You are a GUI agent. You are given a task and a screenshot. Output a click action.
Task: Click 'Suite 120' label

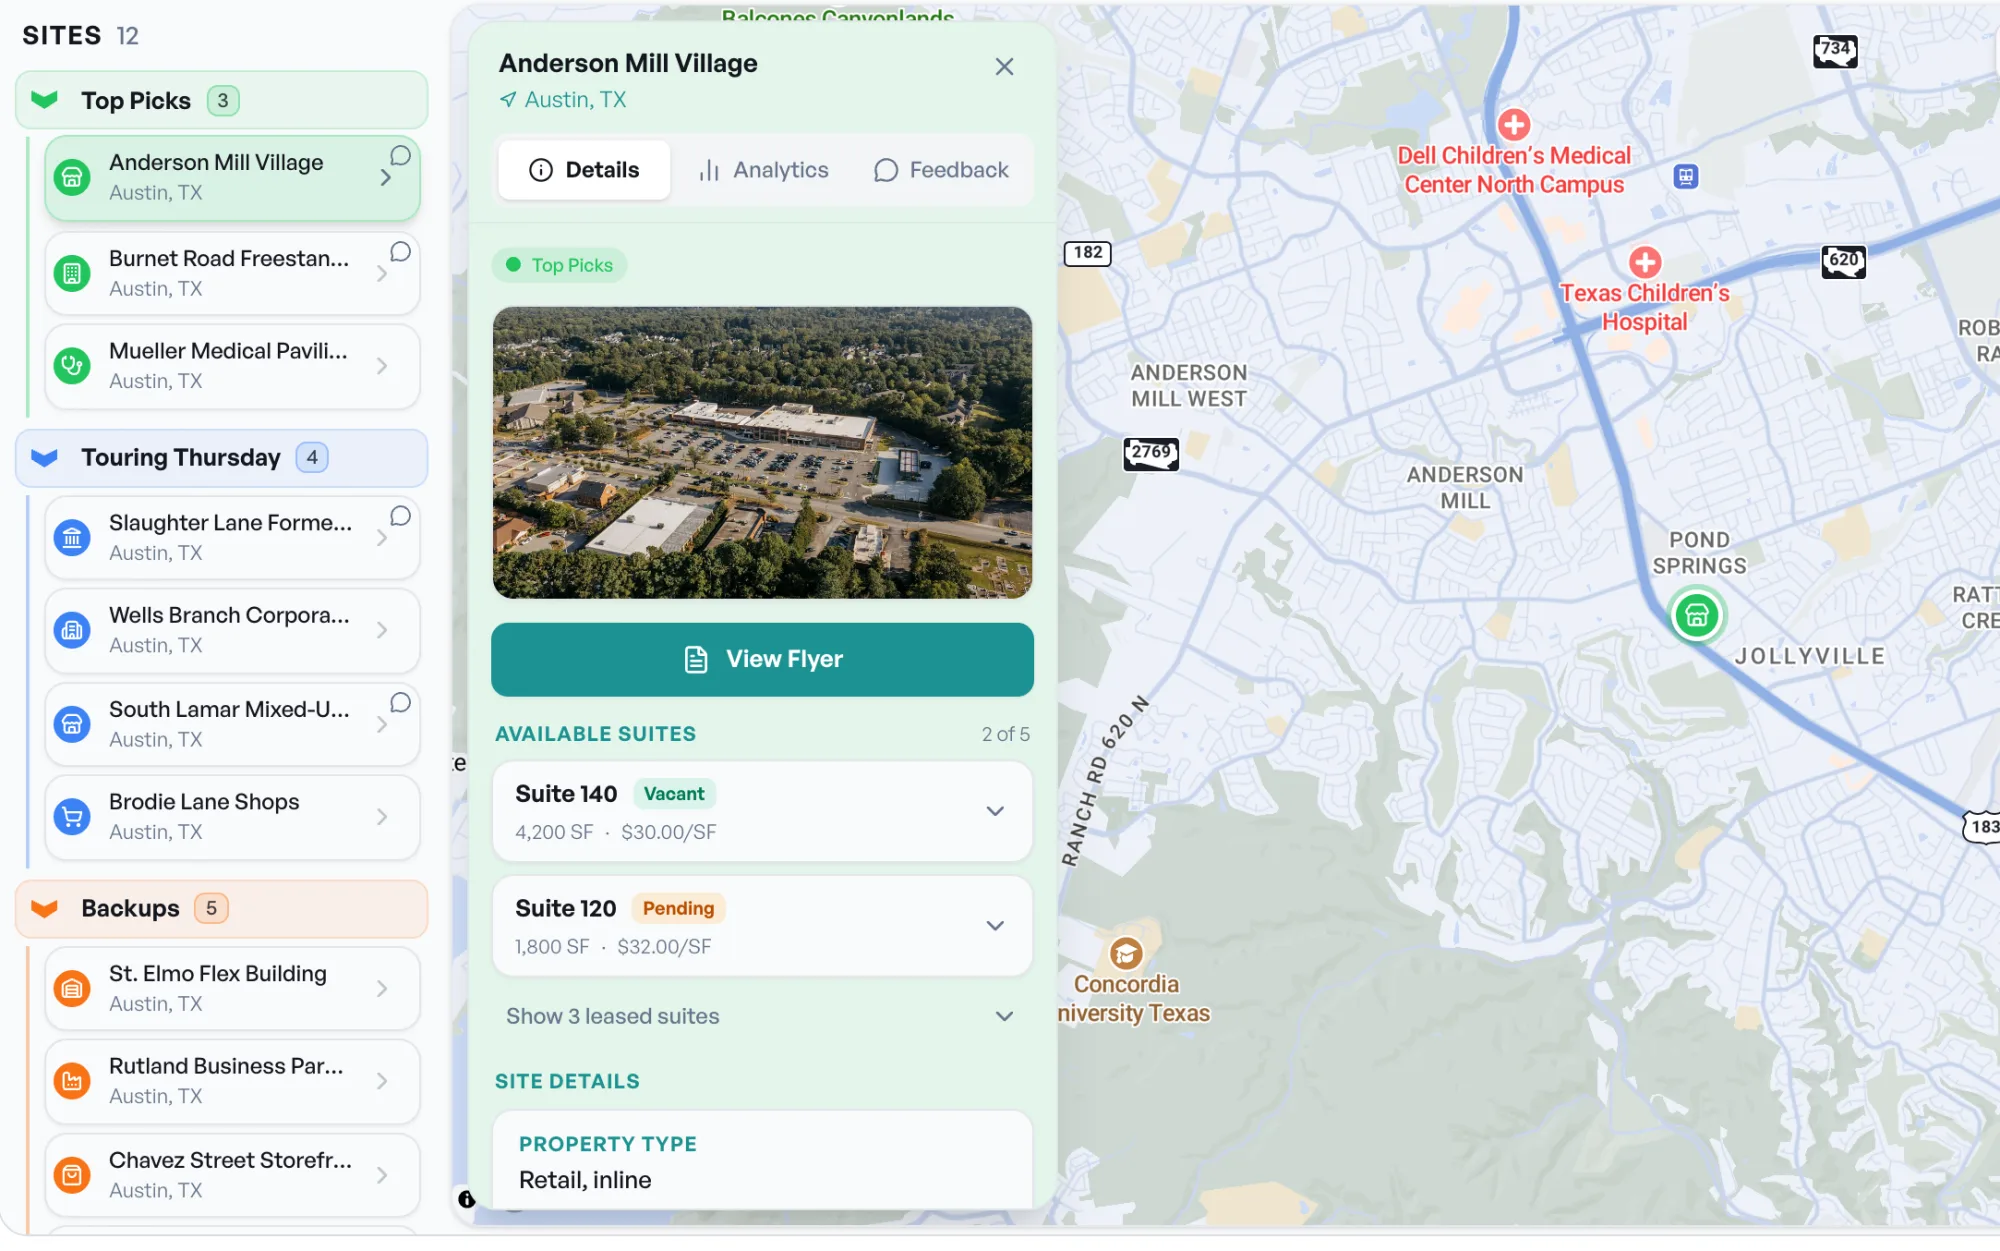(x=566, y=909)
